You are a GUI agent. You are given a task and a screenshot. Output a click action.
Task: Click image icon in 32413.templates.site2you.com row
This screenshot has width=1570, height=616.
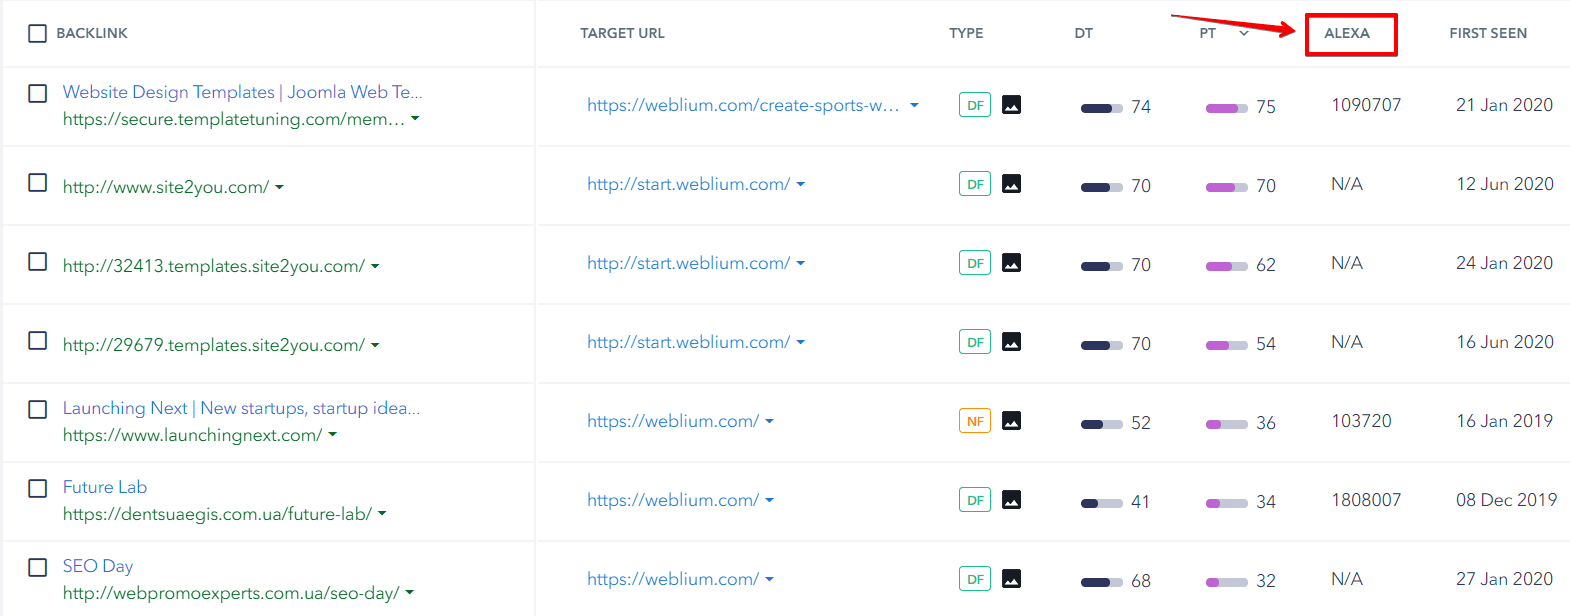[x=1011, y=263]
